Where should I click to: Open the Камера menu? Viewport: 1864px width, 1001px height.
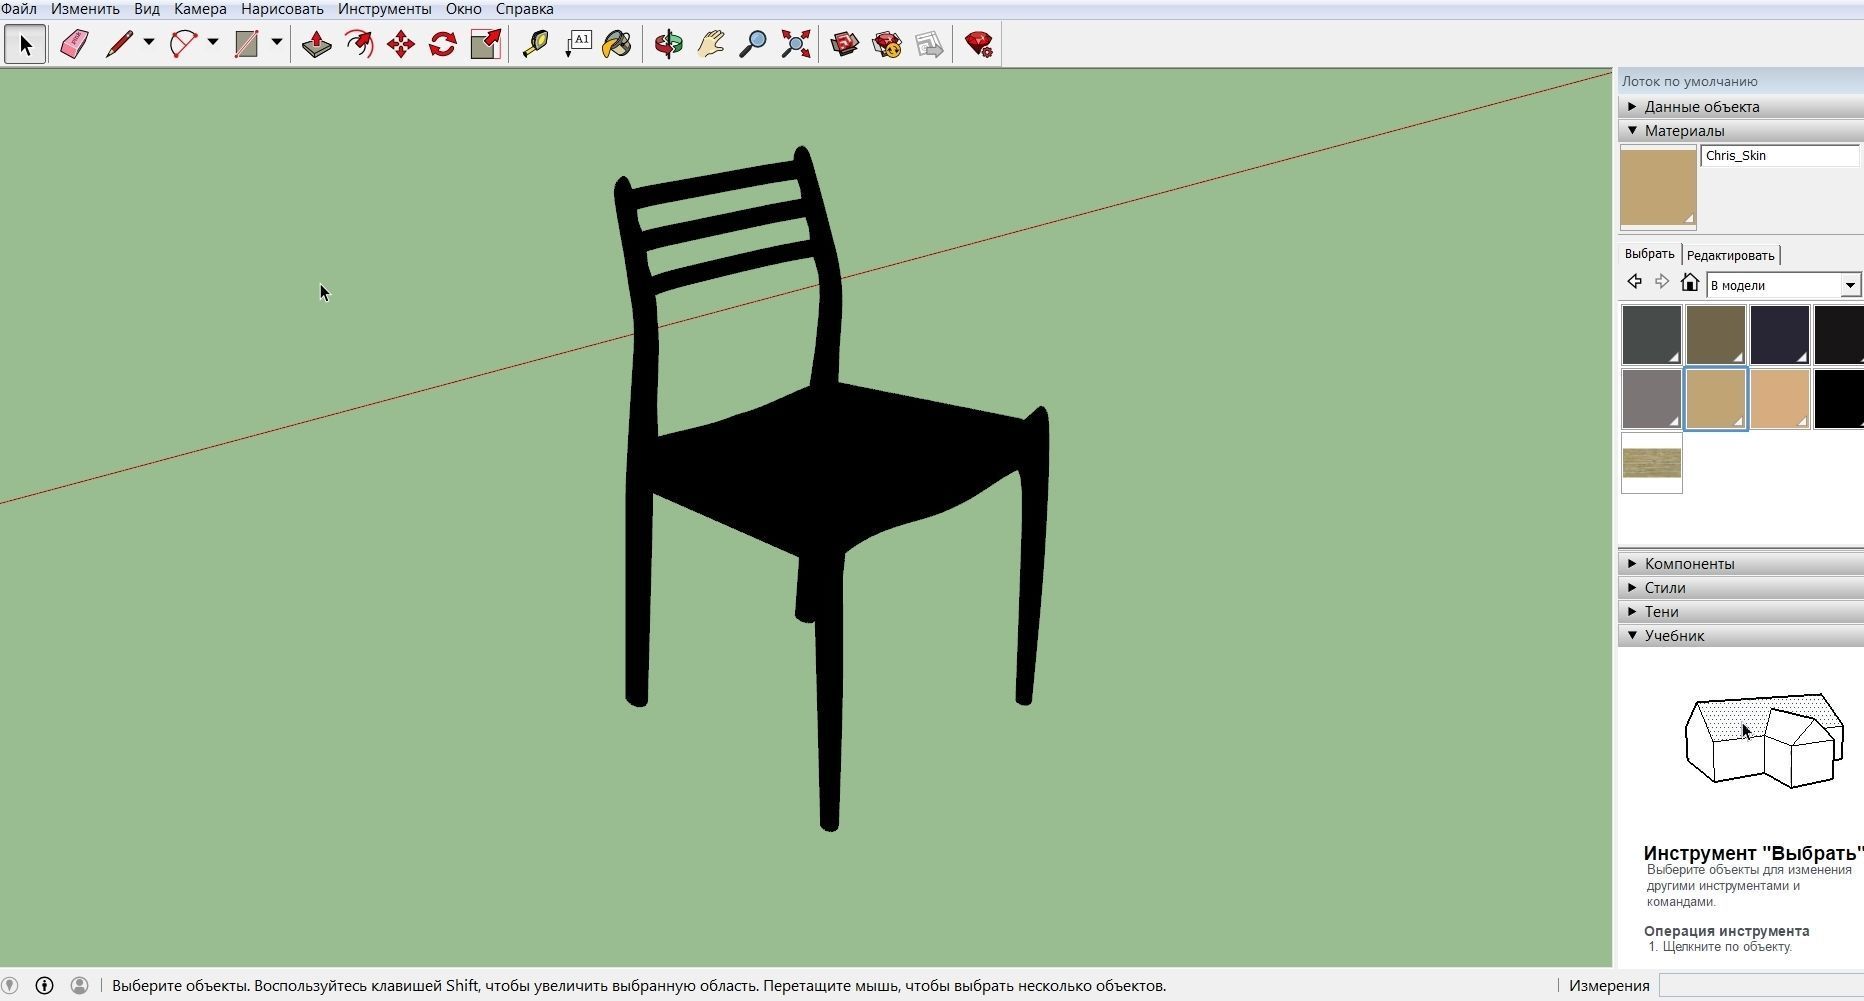pyautogui.click(x=200, y=9)
